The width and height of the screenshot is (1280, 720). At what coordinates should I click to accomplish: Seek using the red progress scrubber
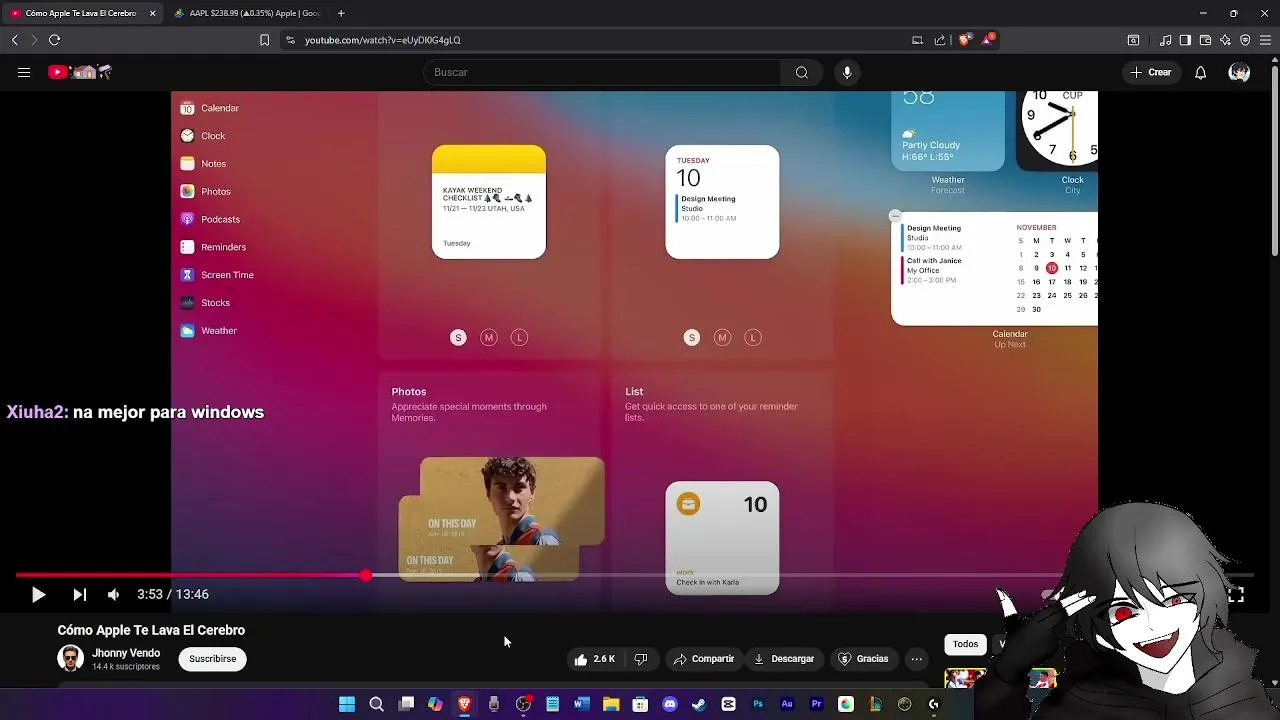tap(366, 575)
